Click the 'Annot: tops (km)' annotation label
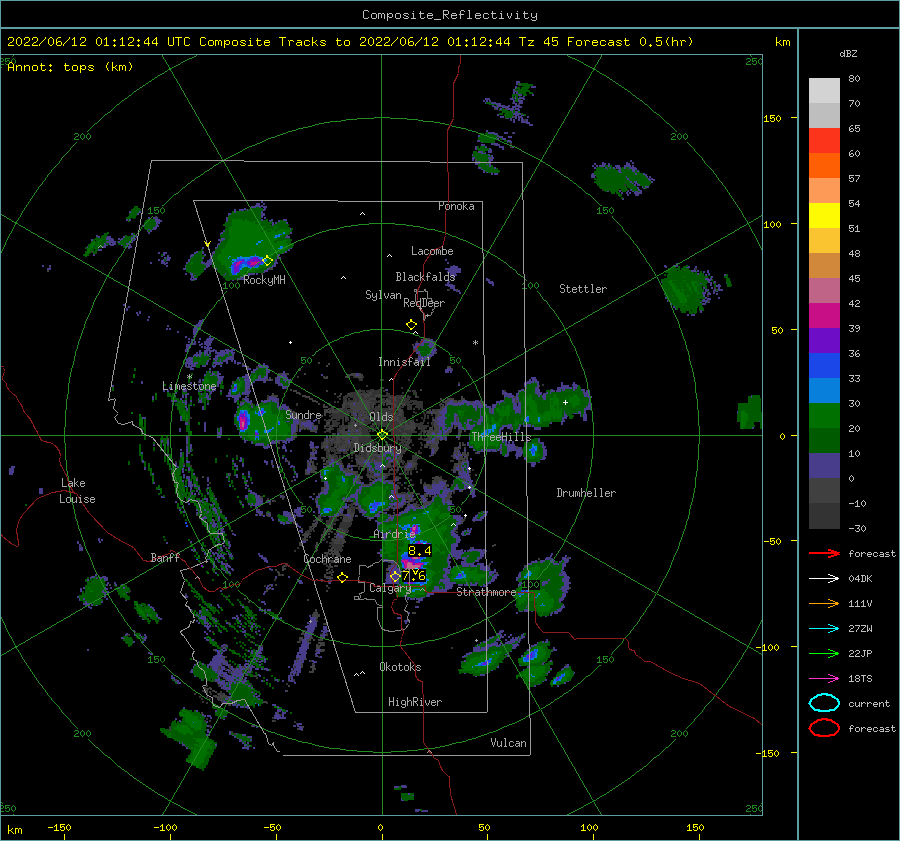Image resolution: width=900 pixels, height=841 pixels. pyautogui.click(x=70, y=67)
